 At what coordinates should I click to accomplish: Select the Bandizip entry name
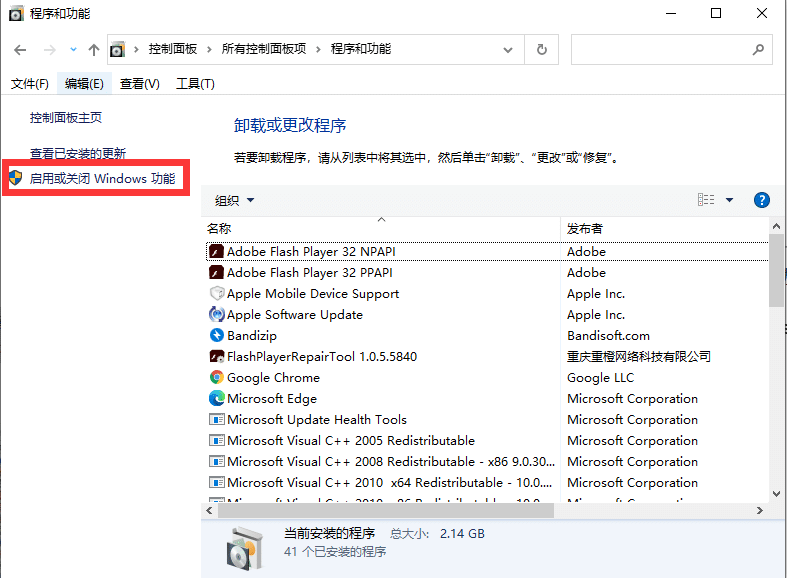(252, 336)
